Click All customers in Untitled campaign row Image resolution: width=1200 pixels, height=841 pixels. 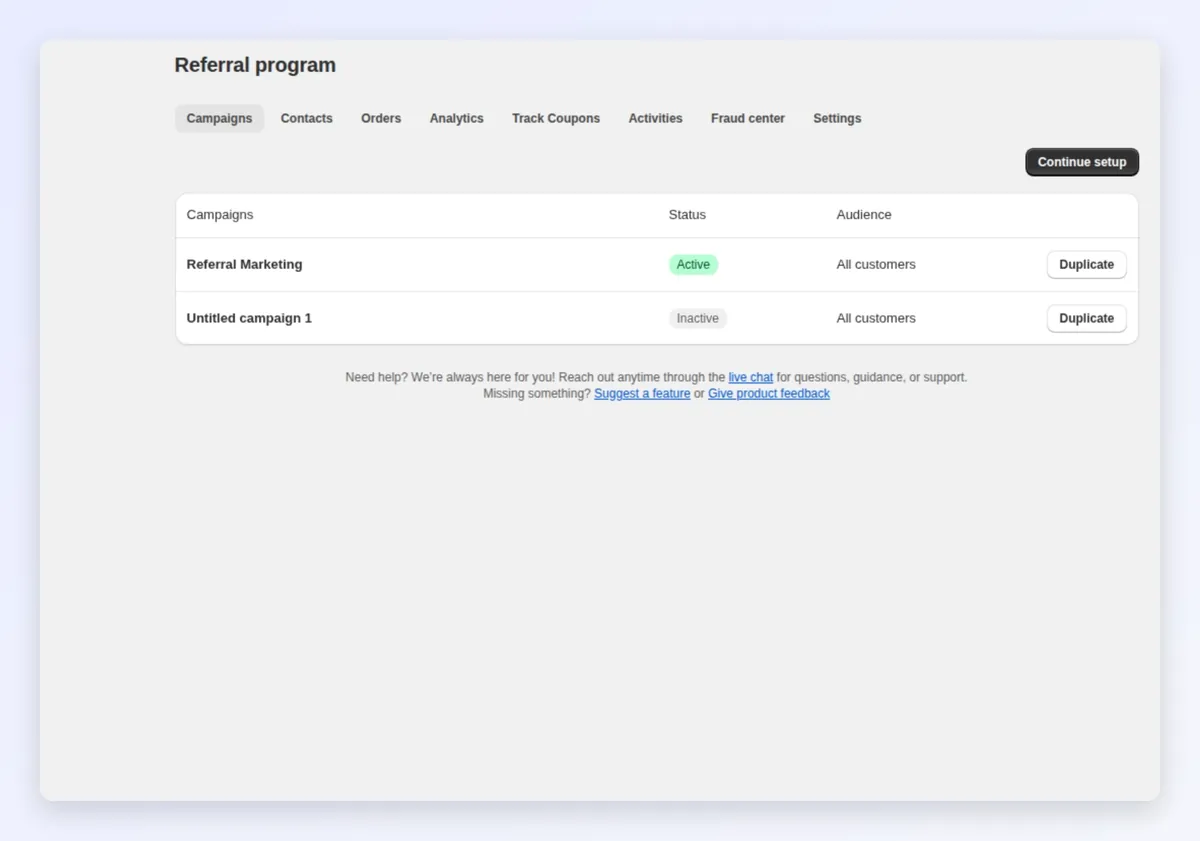coord(876,318)
